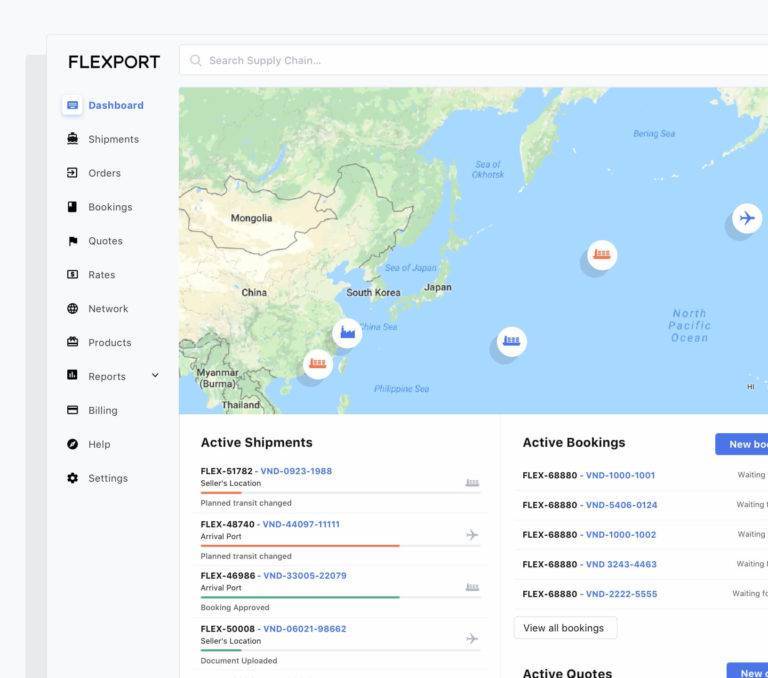Screen dimensions: 768x678
Task: Click the factory marker near China
Action: [347, 333]
